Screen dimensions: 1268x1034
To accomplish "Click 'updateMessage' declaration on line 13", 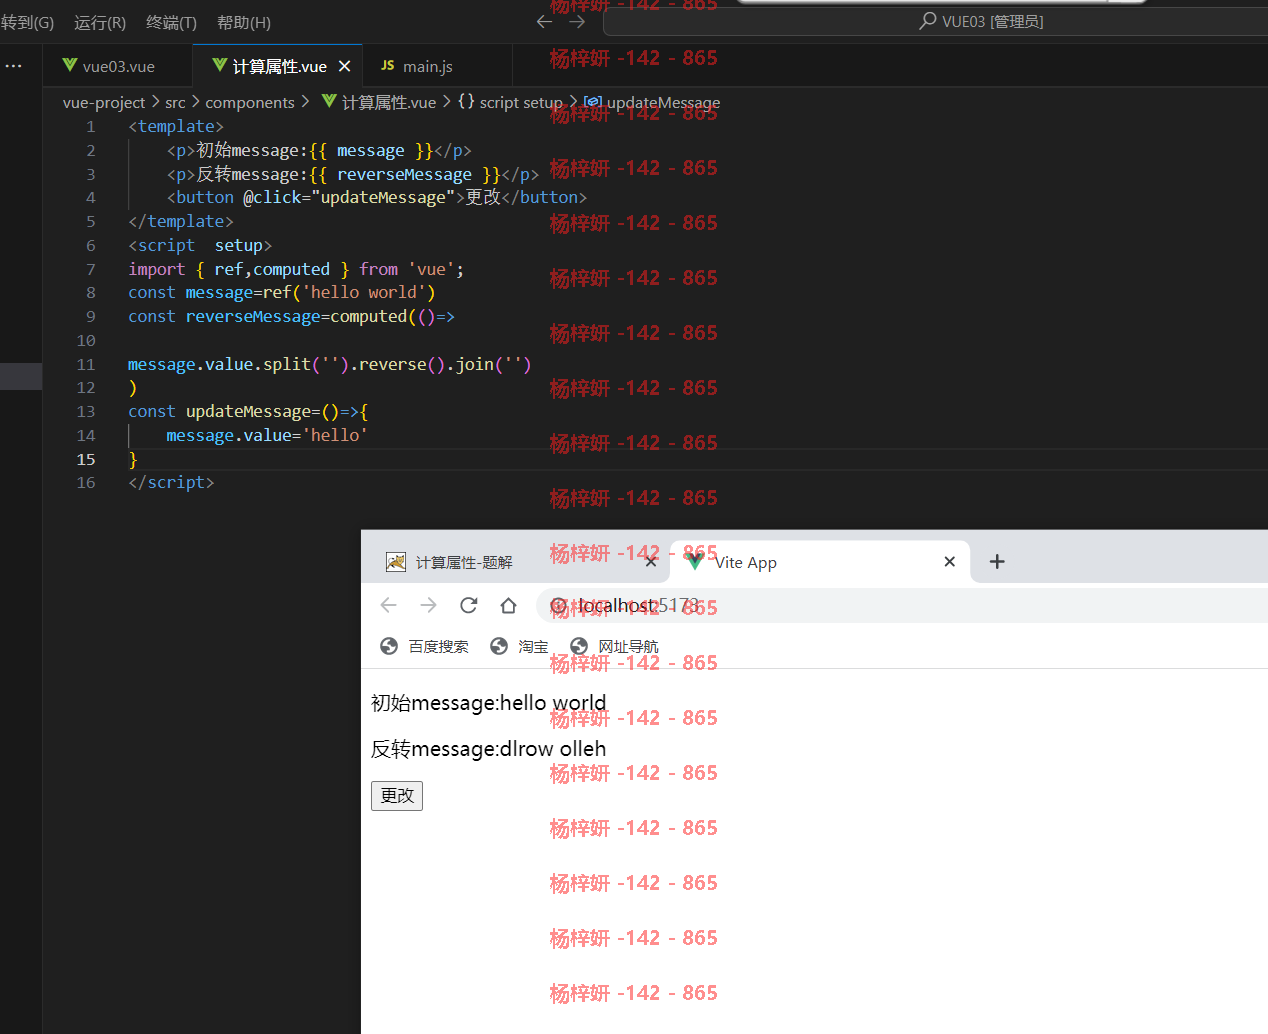I will click(248, 412).
